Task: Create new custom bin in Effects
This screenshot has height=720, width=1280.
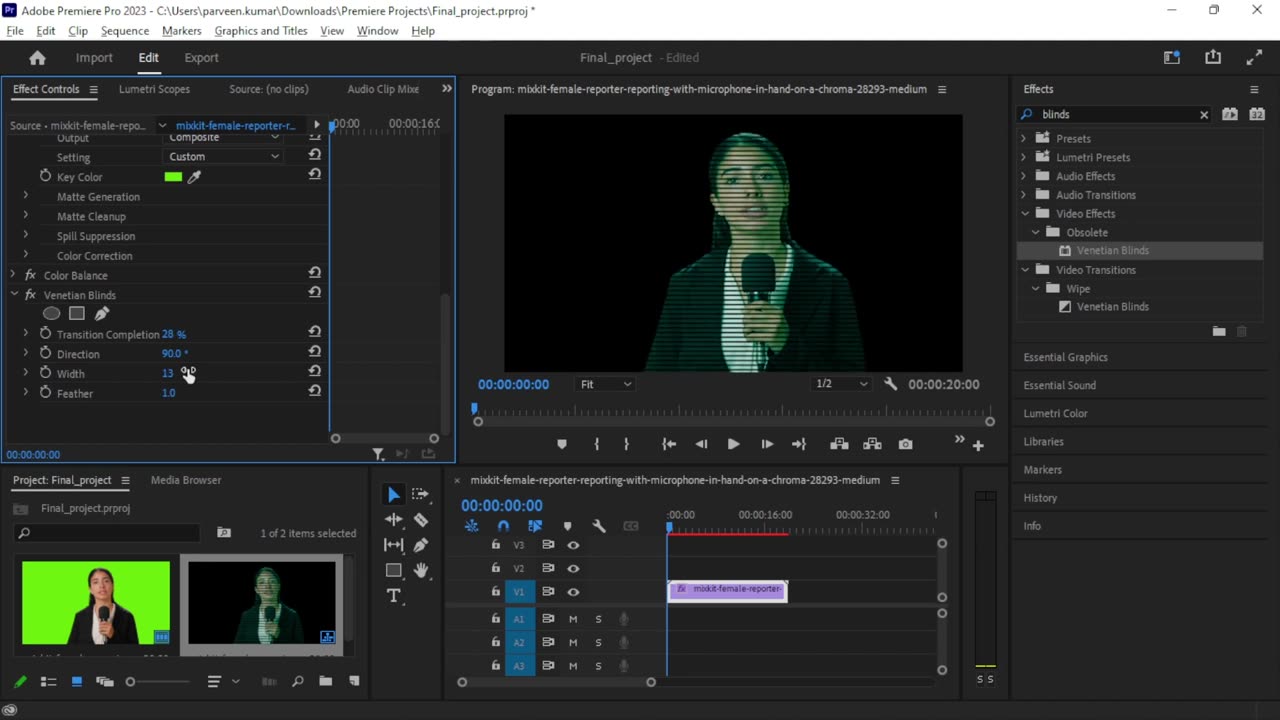Action: click(x=1219, y=331)
